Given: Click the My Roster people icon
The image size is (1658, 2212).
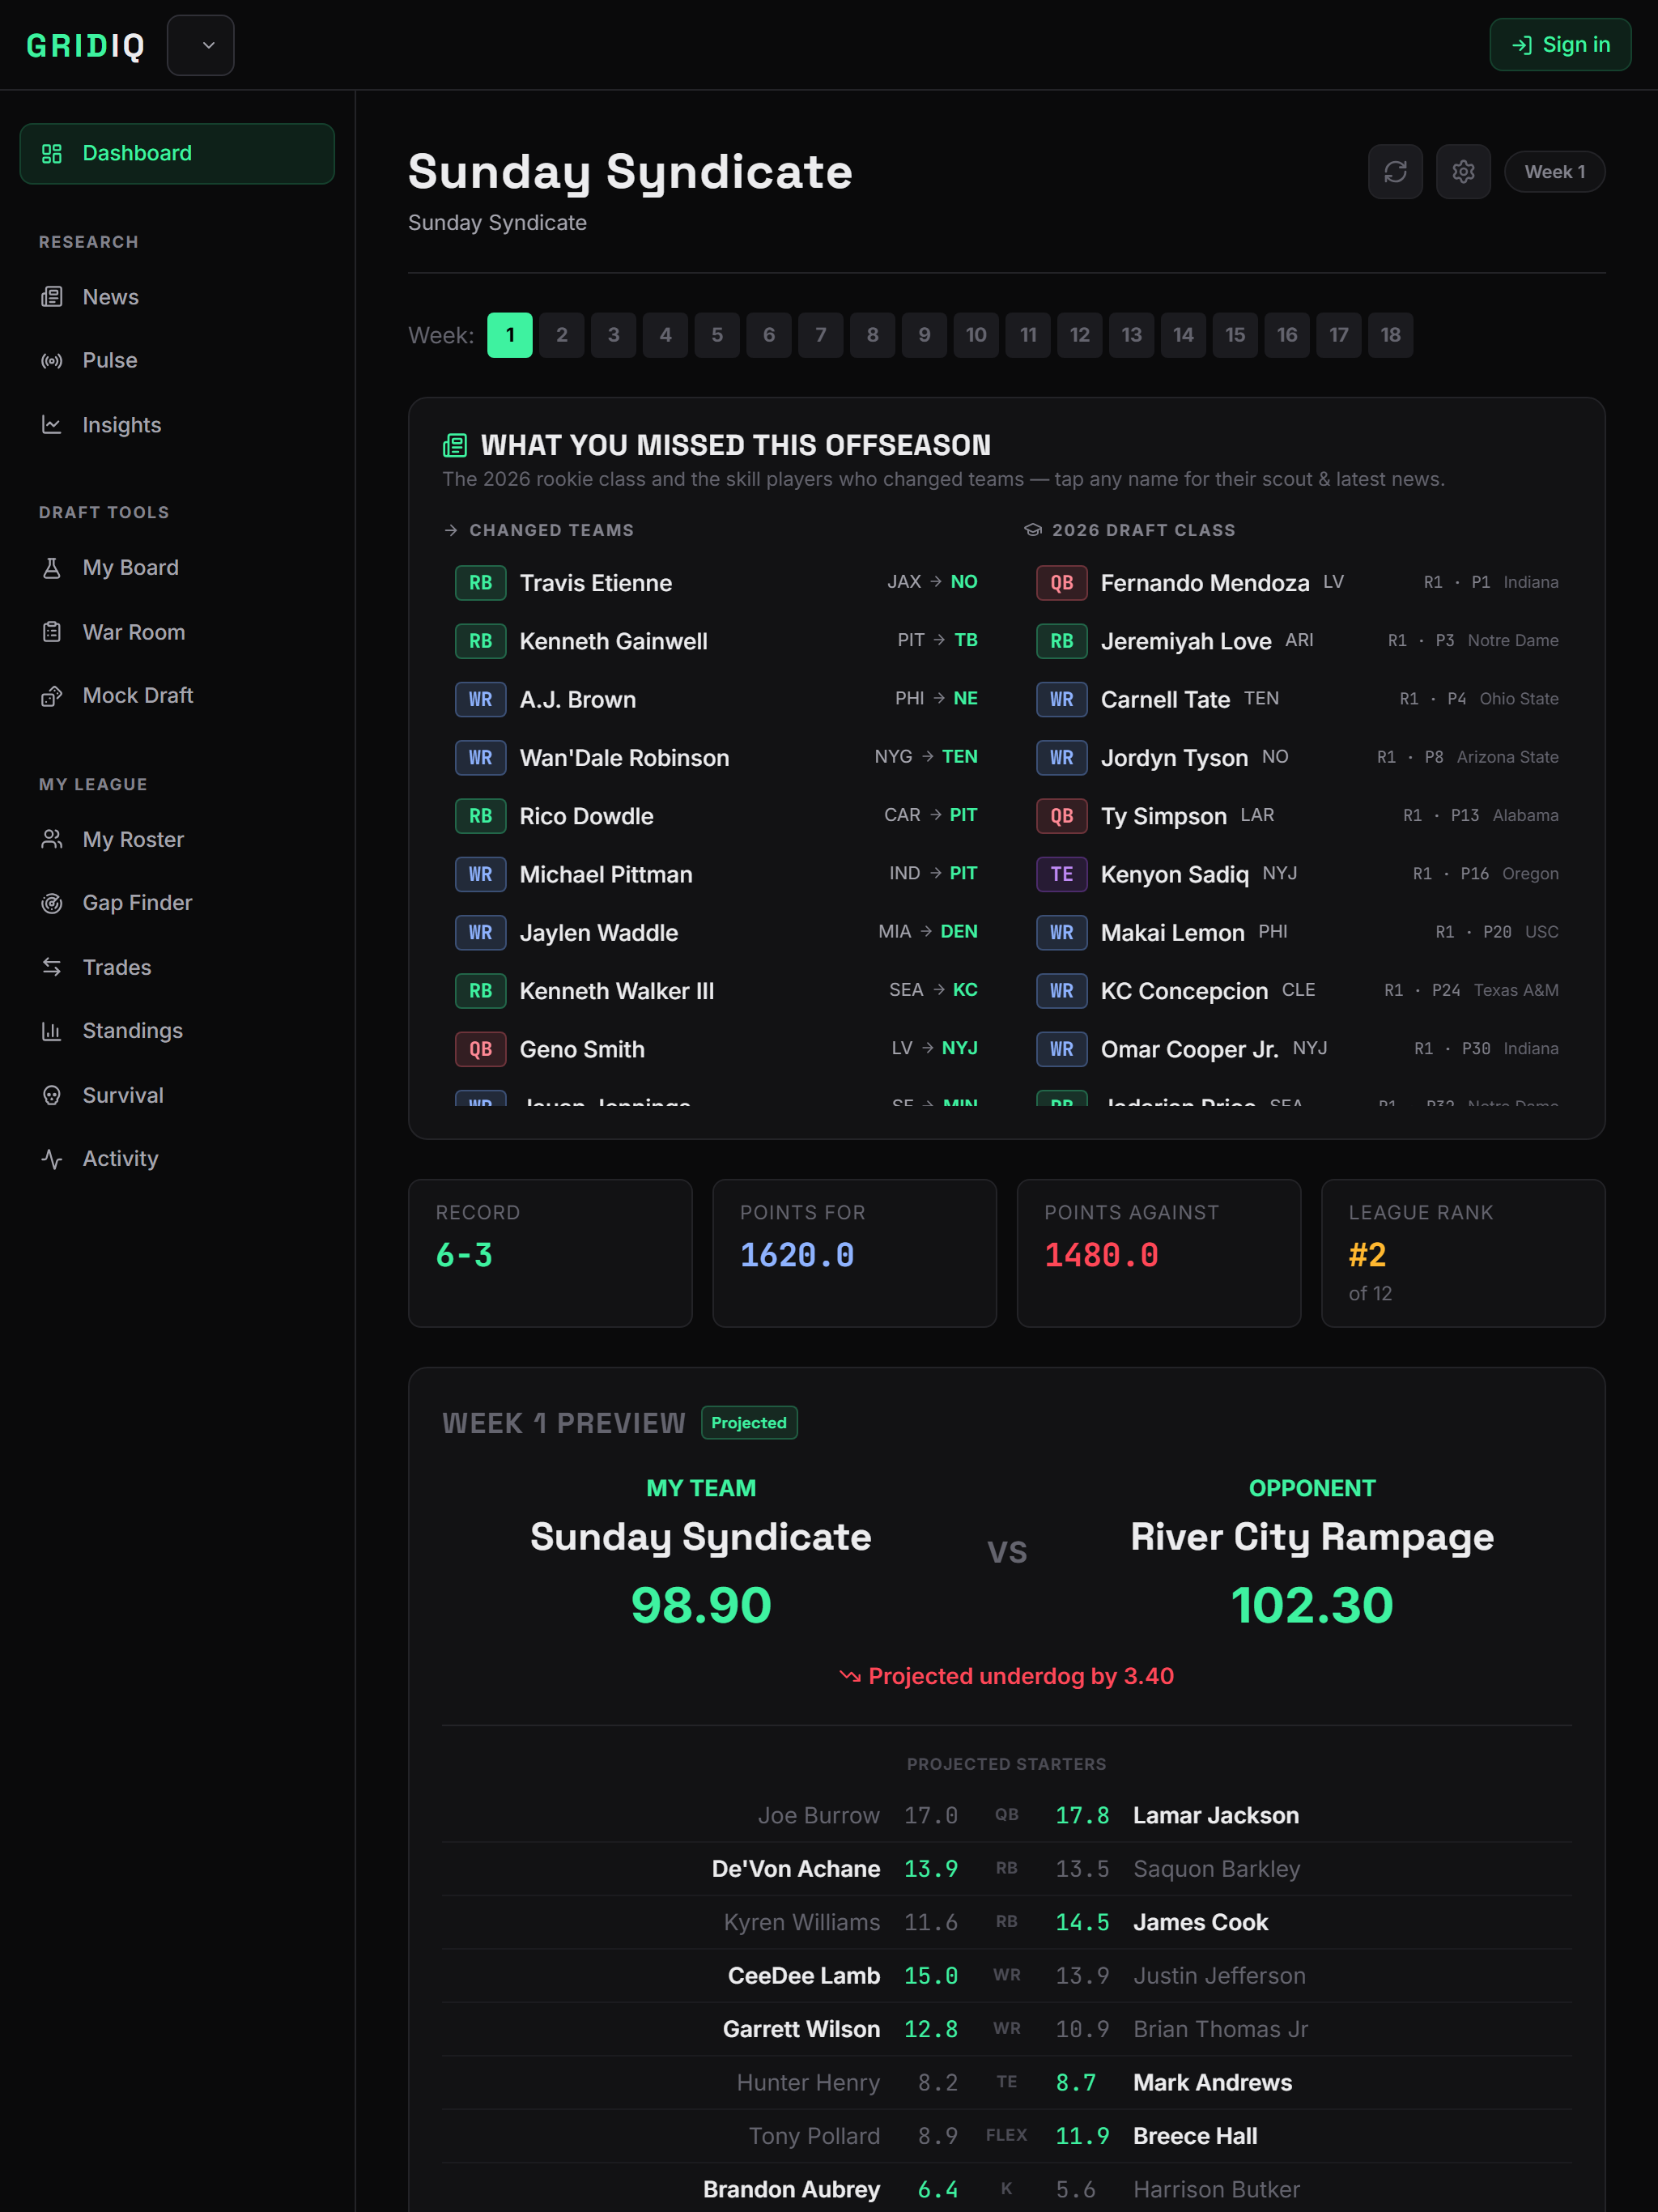Looking at the screenshot, I should tap(52, 840).
